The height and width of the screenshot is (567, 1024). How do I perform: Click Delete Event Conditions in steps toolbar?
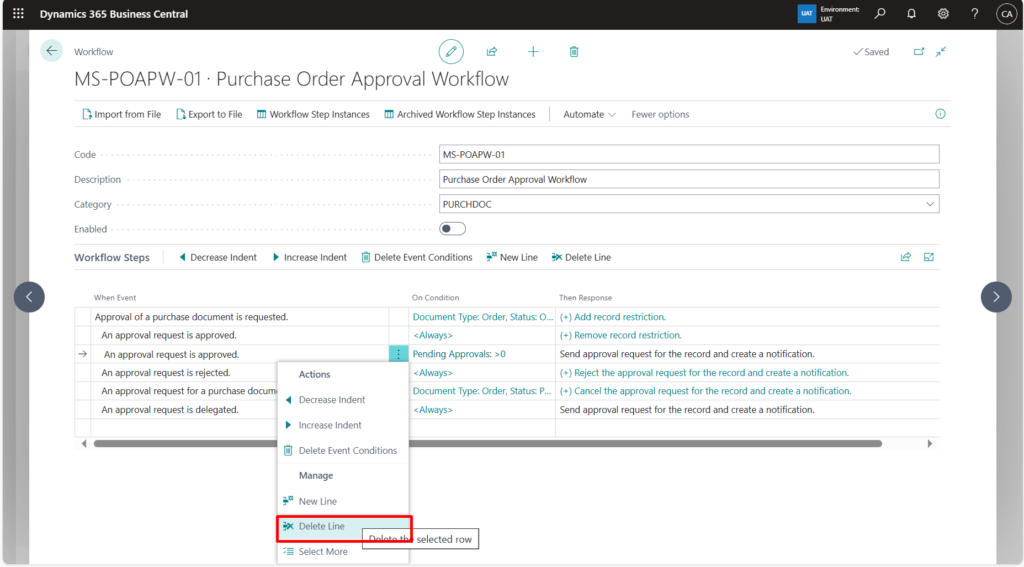point(417,257)
